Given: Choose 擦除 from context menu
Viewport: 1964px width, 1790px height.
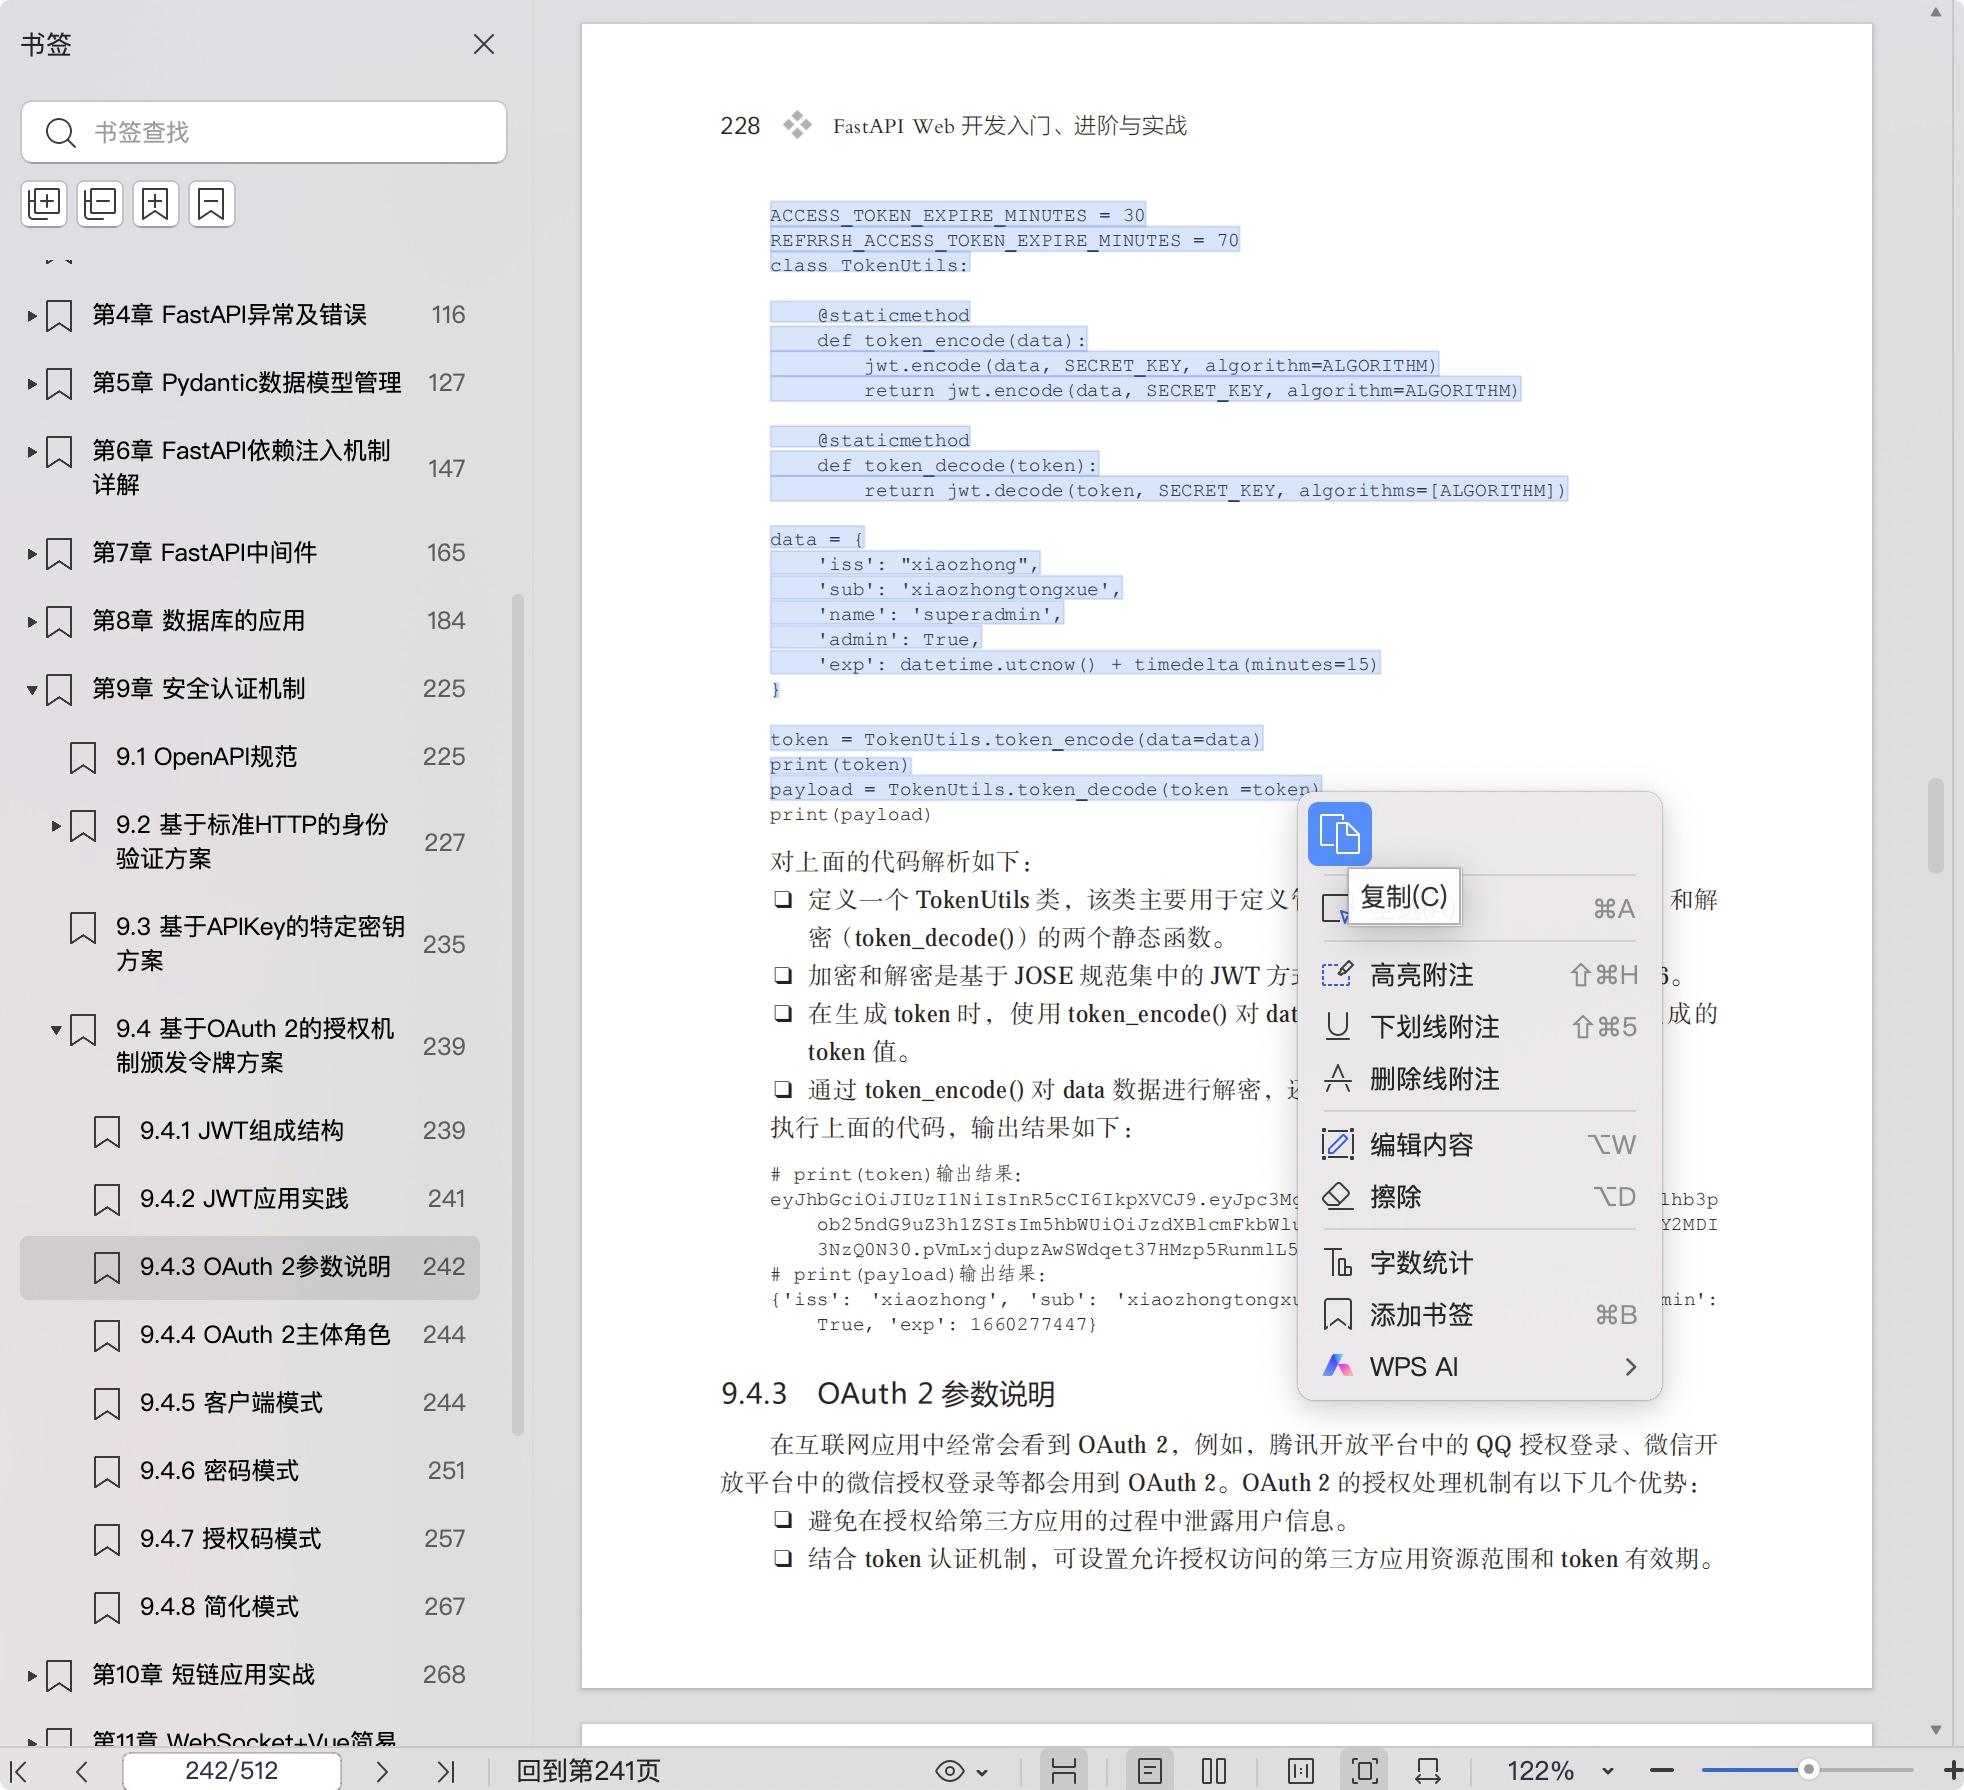Looking at the screenshot, I should 1480,1197.
